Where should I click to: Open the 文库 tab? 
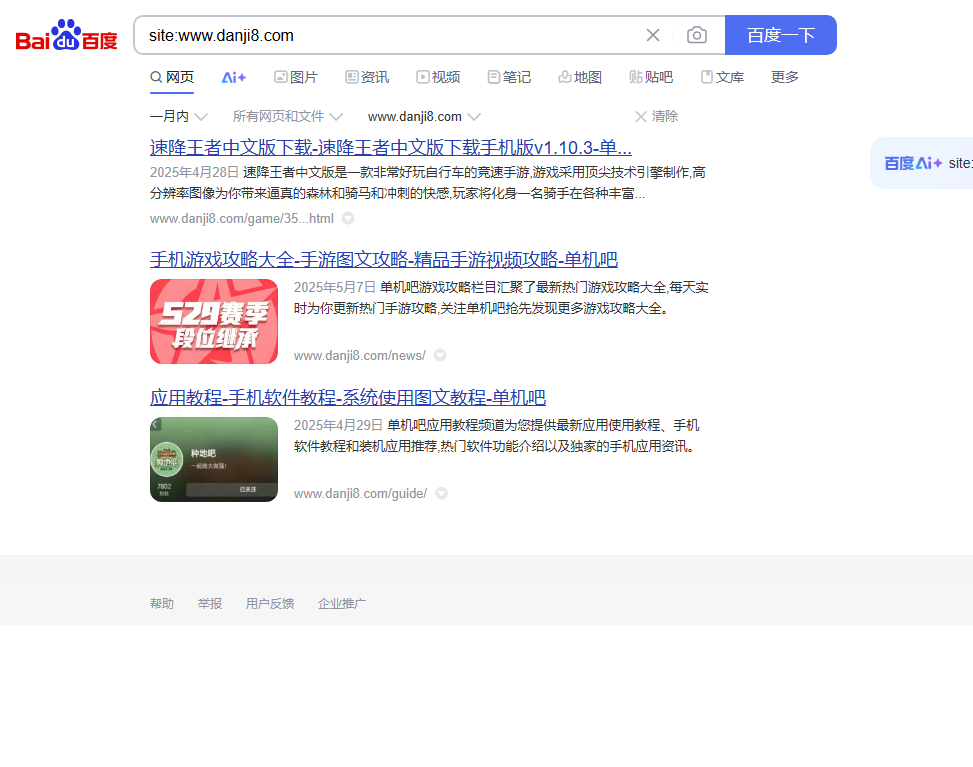(x=722, y=77)
